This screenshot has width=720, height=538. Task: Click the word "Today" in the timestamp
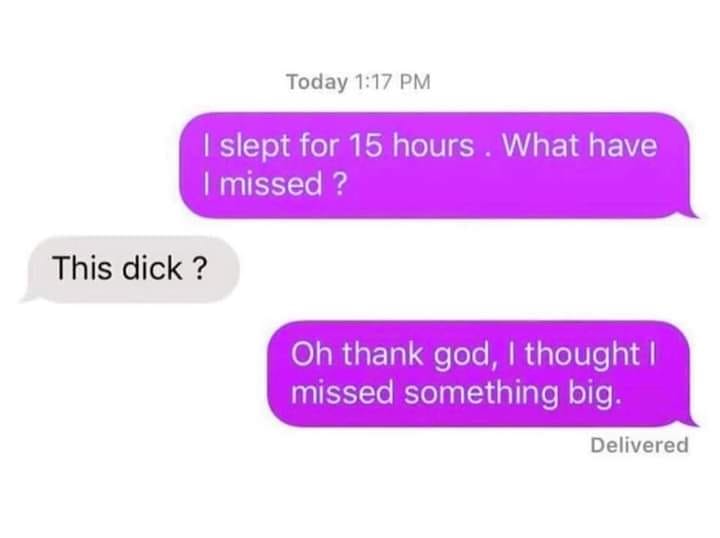pos(317,83)
